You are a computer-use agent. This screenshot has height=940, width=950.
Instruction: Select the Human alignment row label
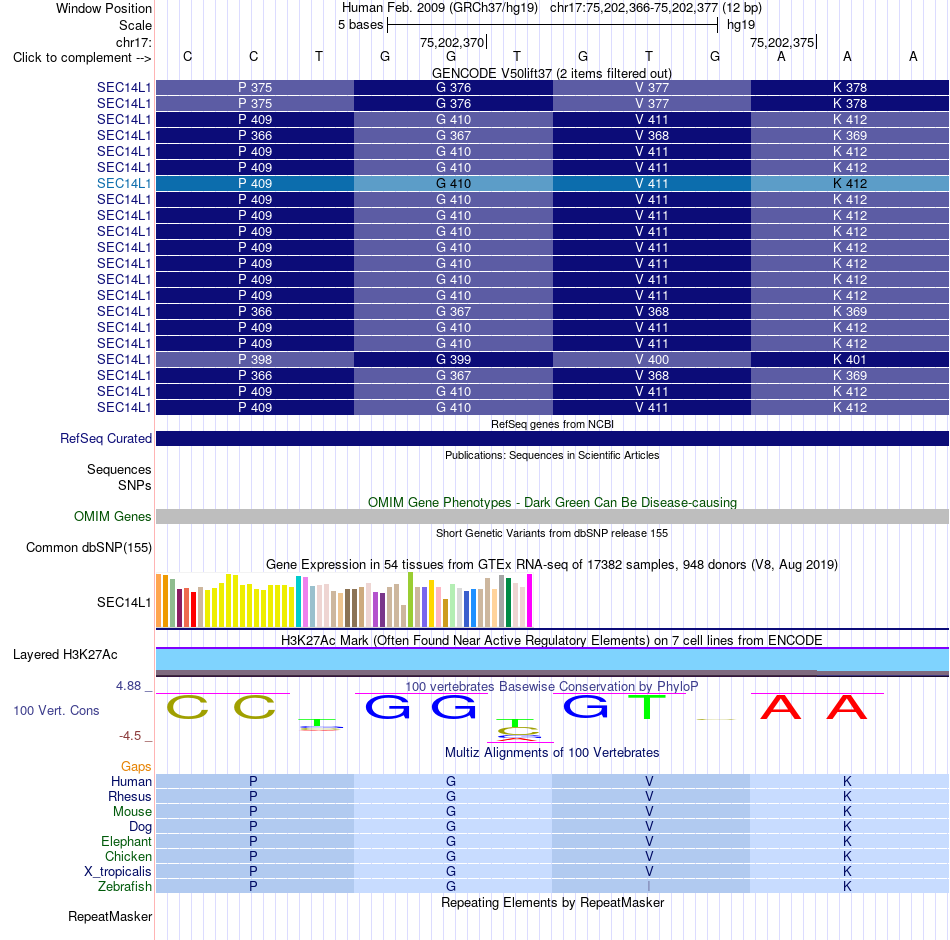click(131, 781)
